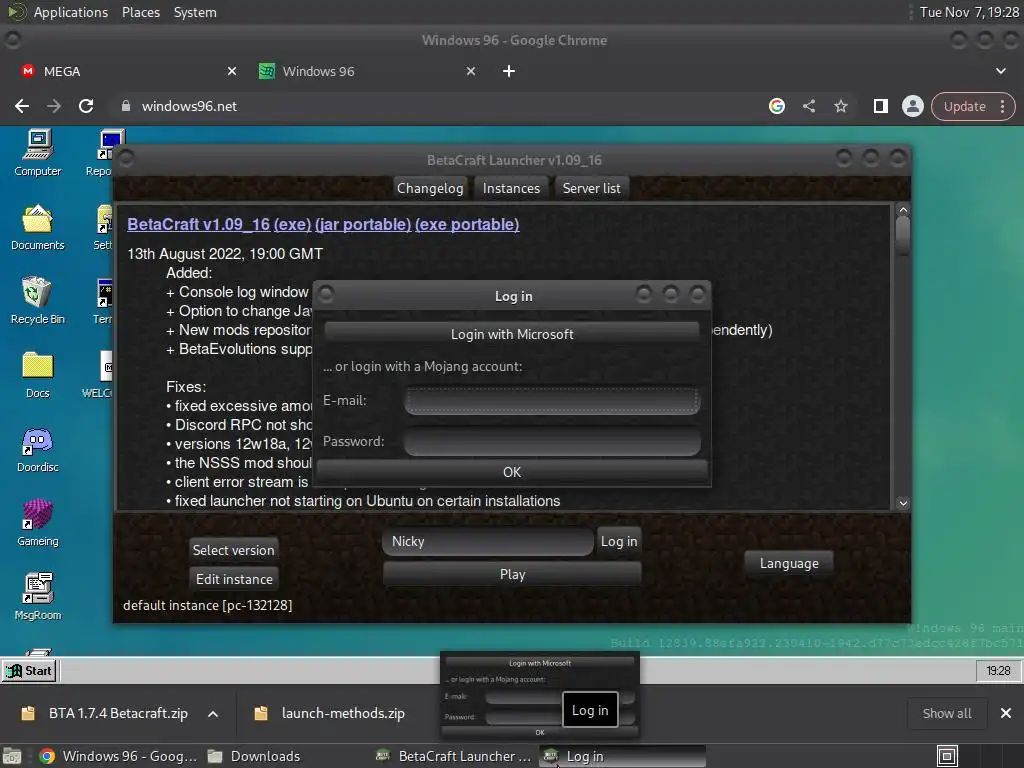Open the Docs folder on desktop
Viewport: 1024px width, 768px height.
point(38,375)
